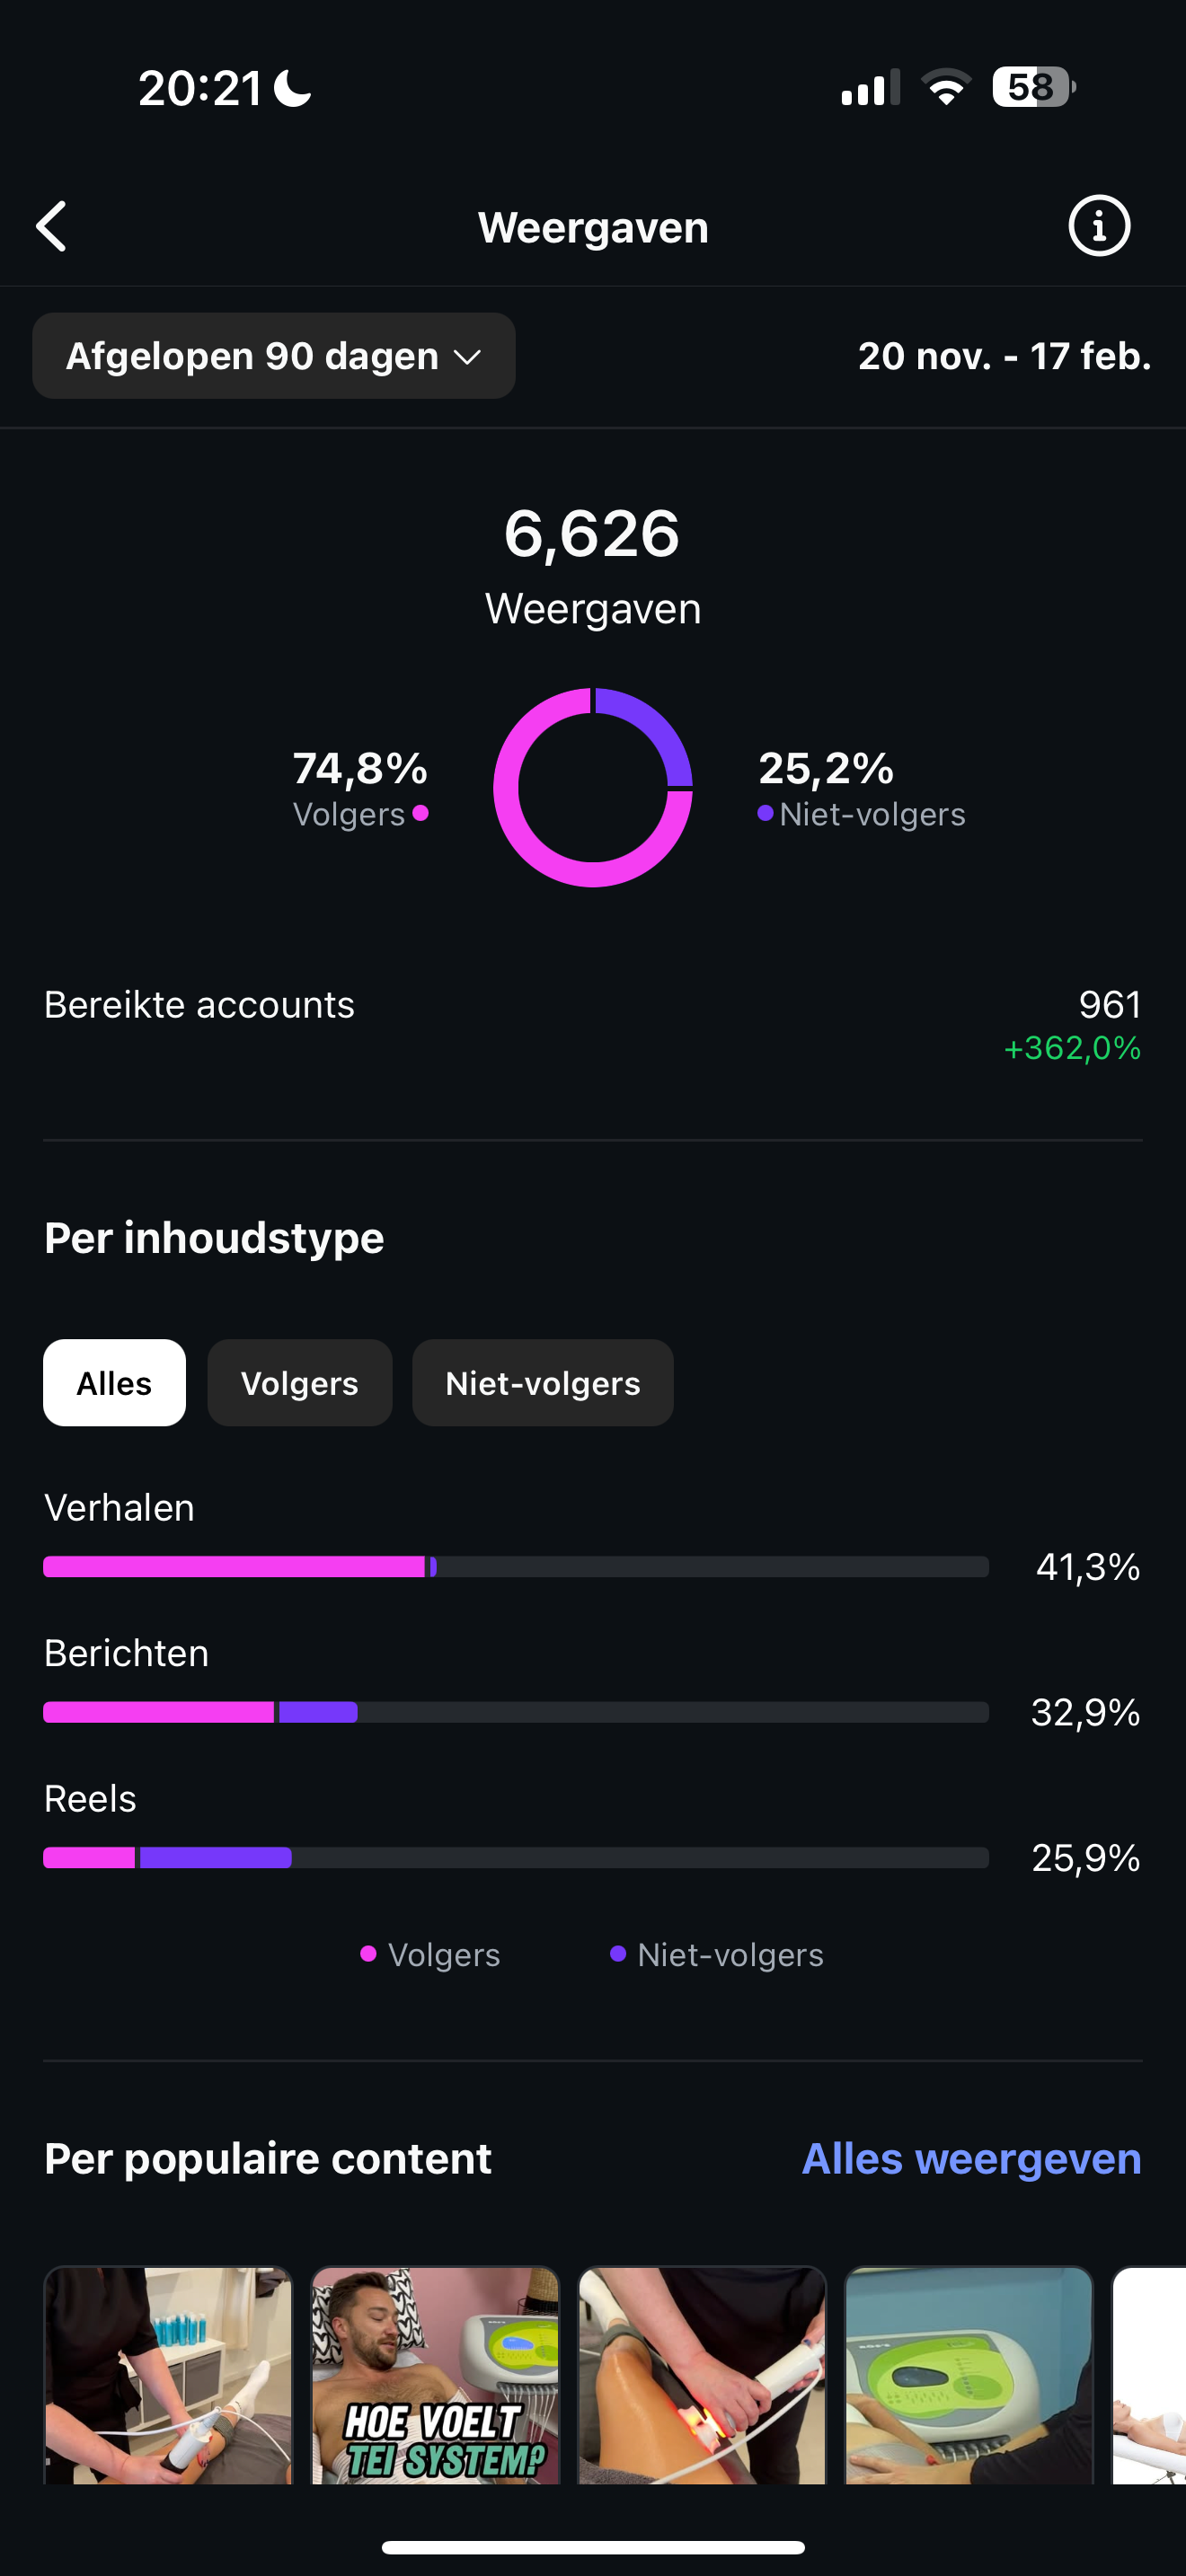Switch to the "Volgers" filter chip
The height and width of the screenshot is (2576, 1186).
click(299, 1383)
